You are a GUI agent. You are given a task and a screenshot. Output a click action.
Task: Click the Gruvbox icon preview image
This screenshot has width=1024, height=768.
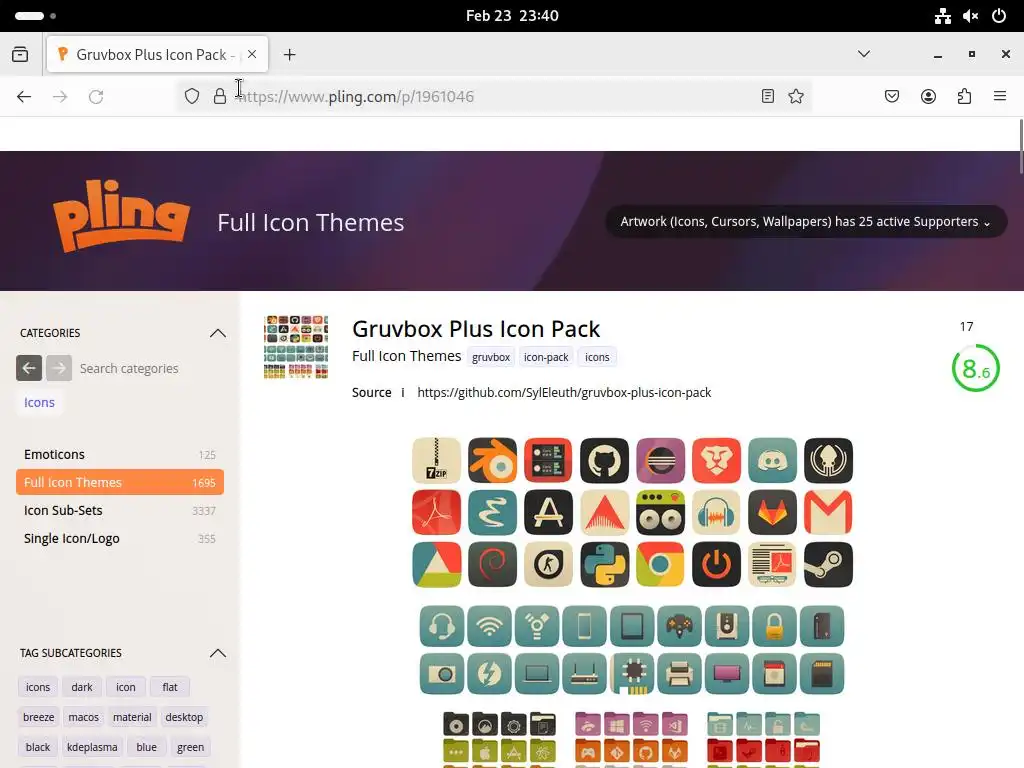pyautogui.click(x=632, y=601)
